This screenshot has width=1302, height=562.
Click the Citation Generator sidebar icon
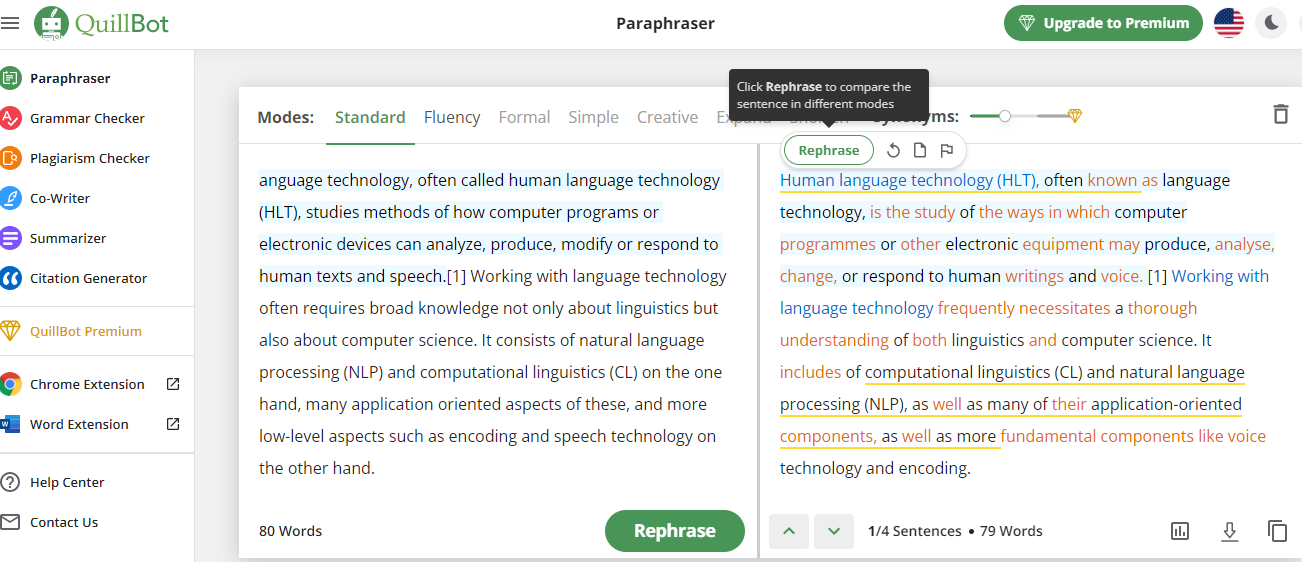click(11, 278)
